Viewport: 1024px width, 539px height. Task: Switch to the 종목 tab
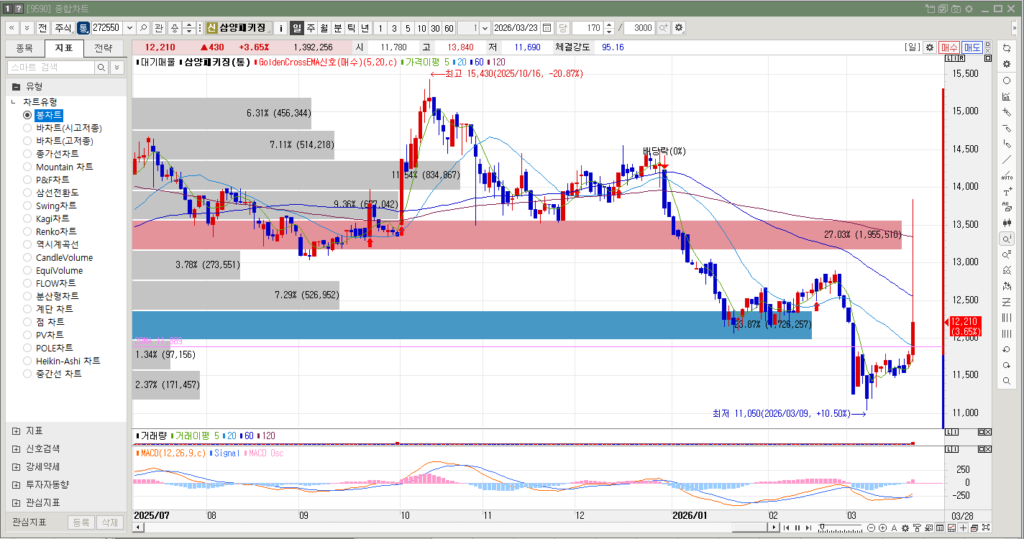25,47
